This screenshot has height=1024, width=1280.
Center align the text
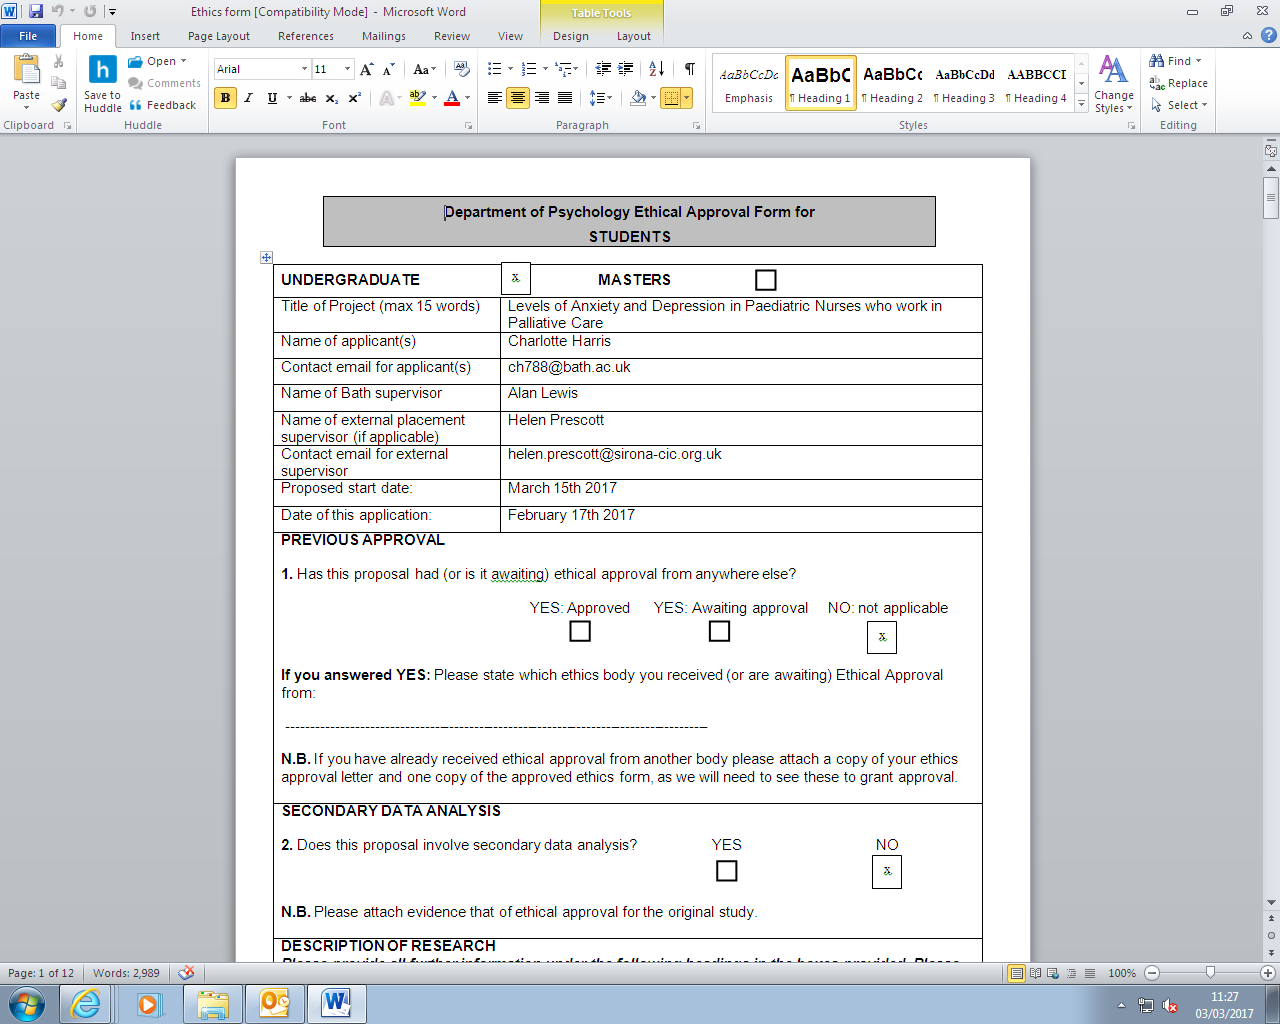pos(518,98)
